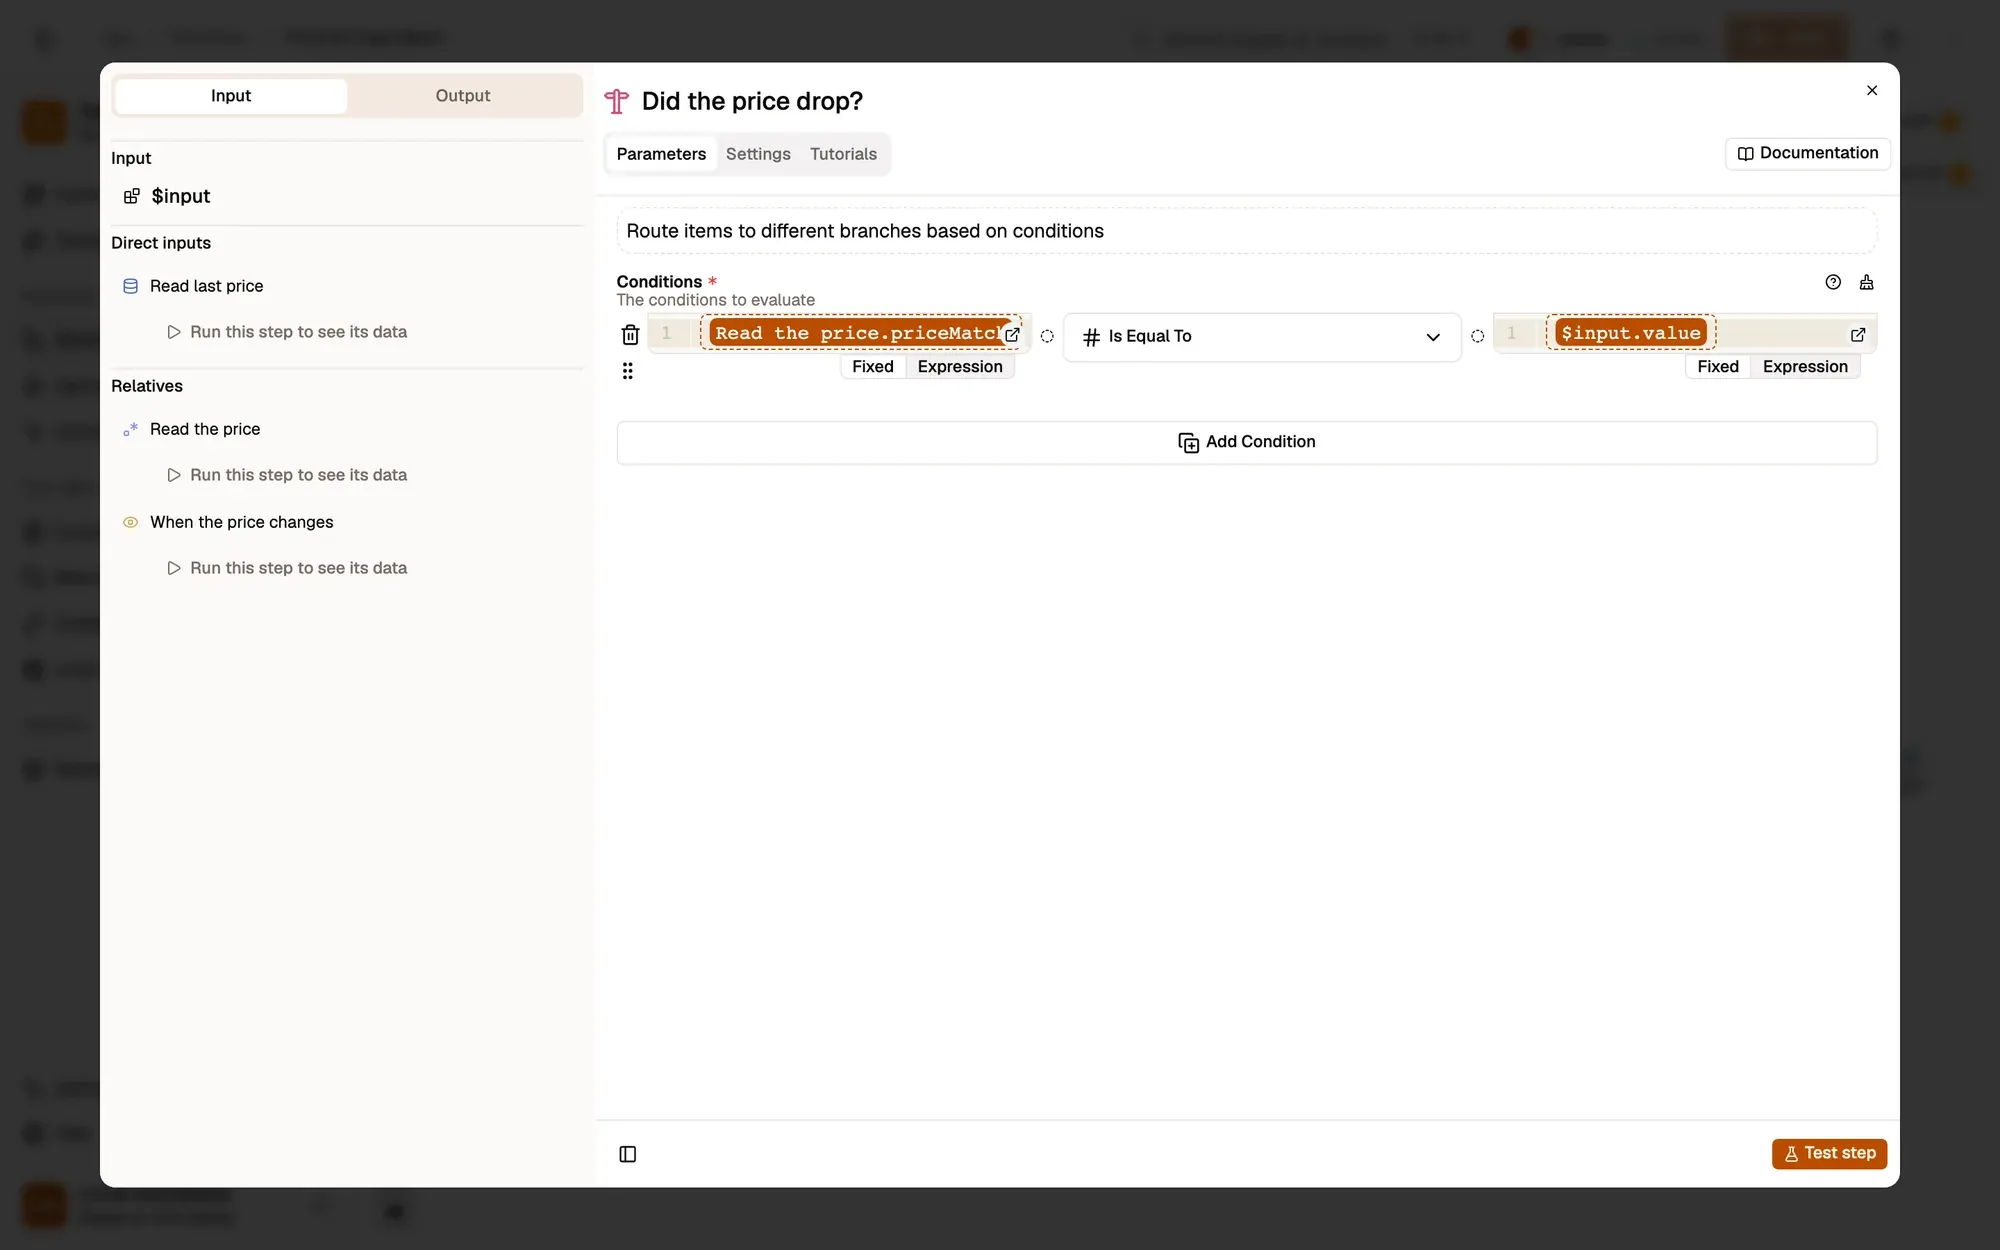Select the When the price changes relative

coord(242,522)
